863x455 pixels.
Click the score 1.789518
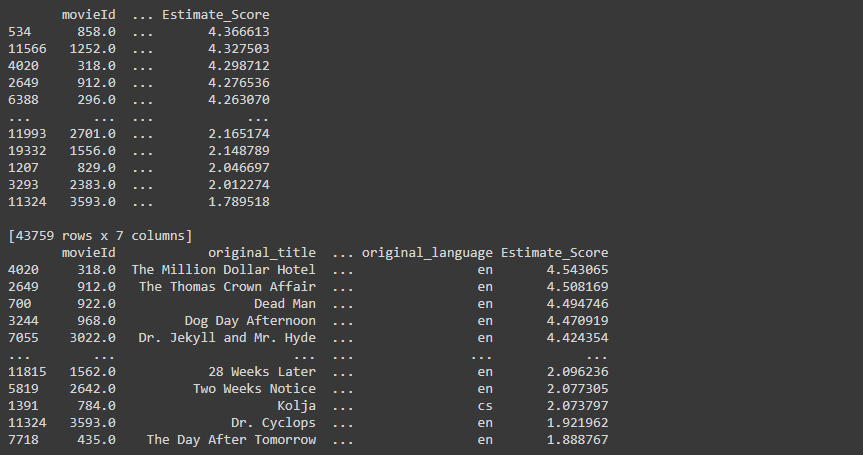pyautogui.click(x=239, y=202)
